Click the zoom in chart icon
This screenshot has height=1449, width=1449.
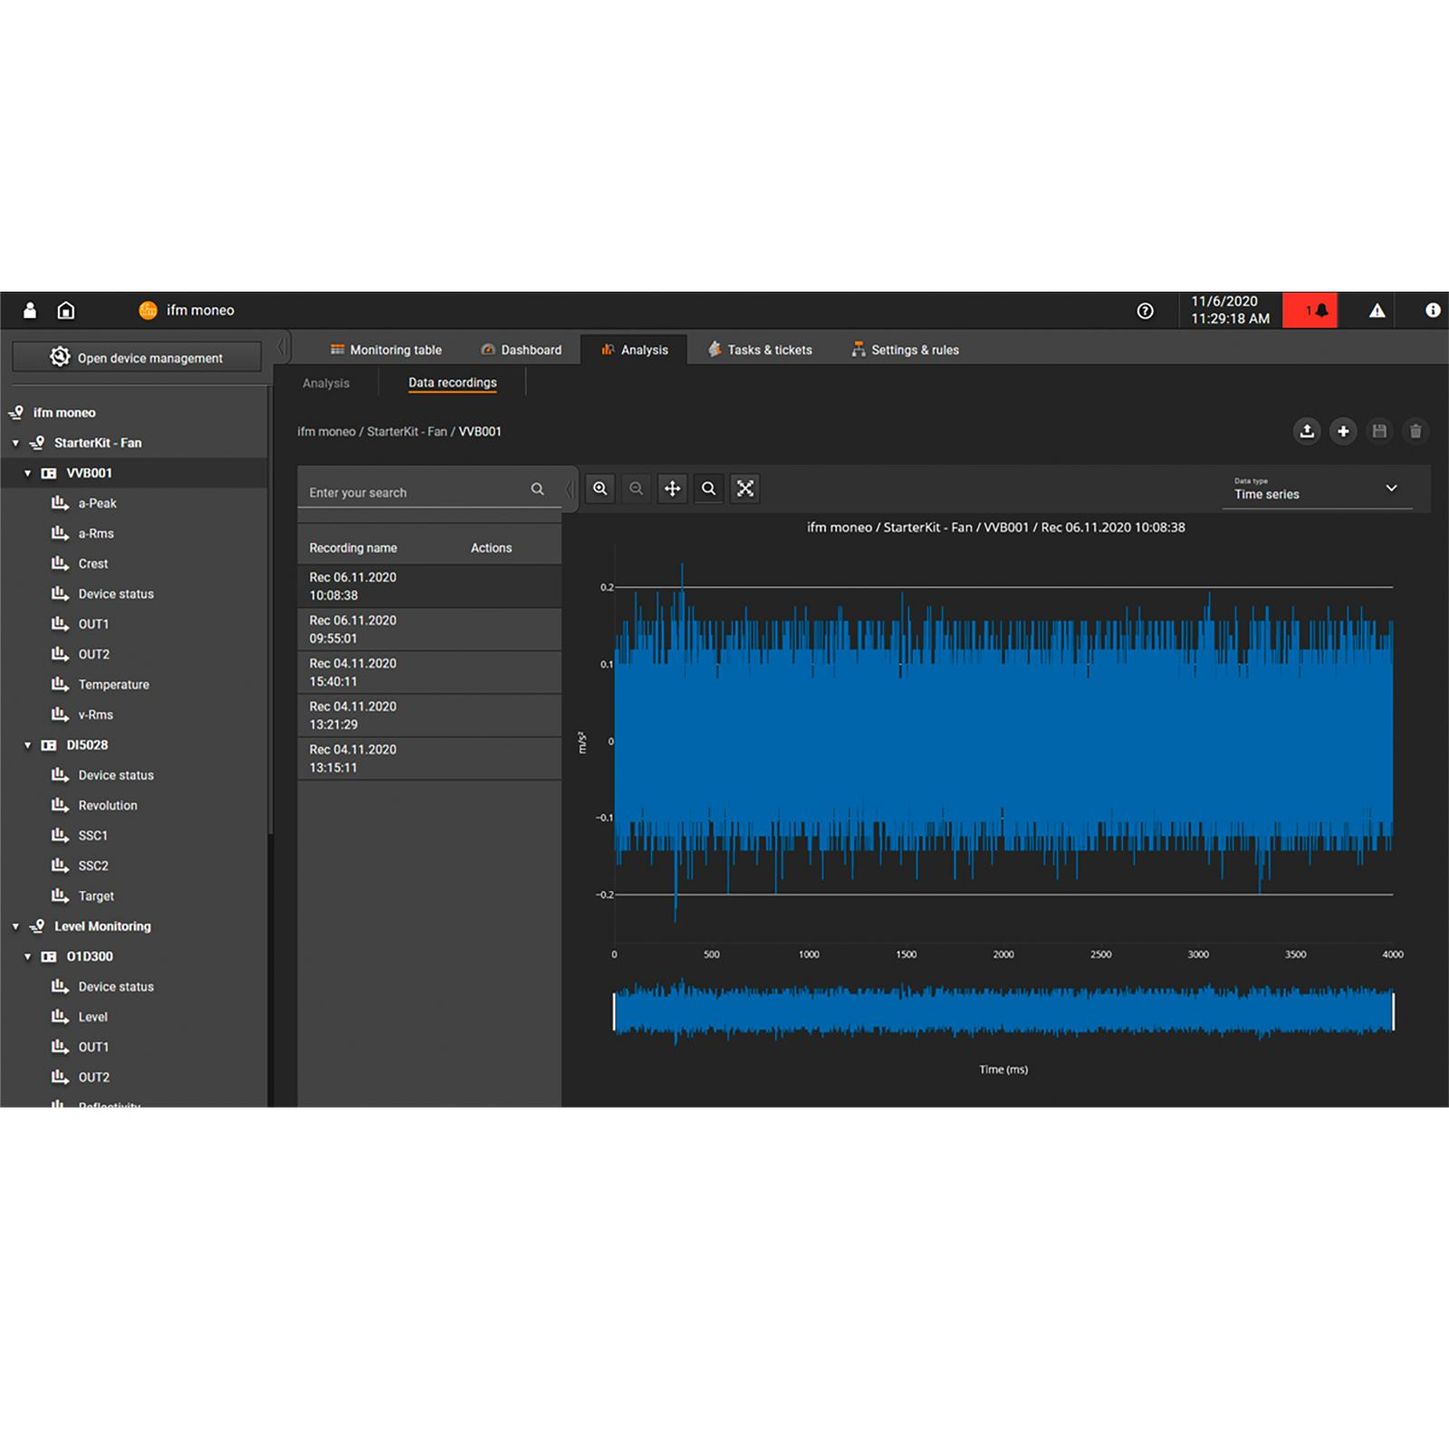coord(600,489)
